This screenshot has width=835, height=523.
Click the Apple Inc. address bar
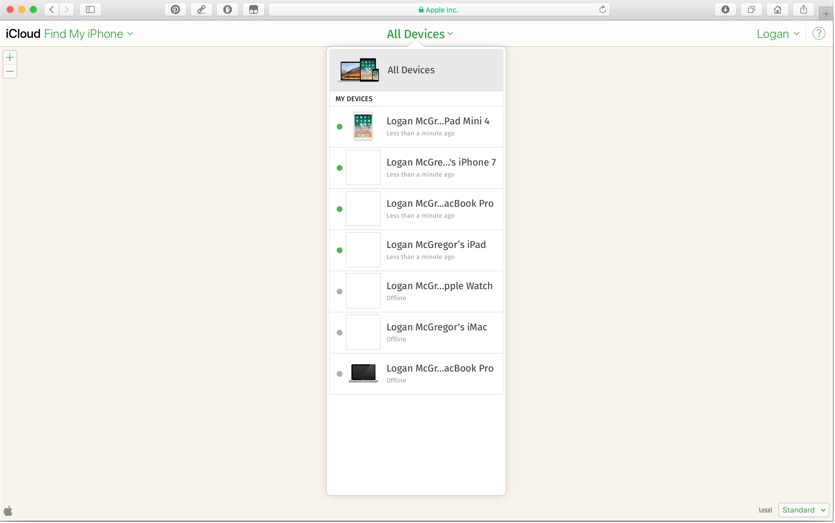[439, 10]
